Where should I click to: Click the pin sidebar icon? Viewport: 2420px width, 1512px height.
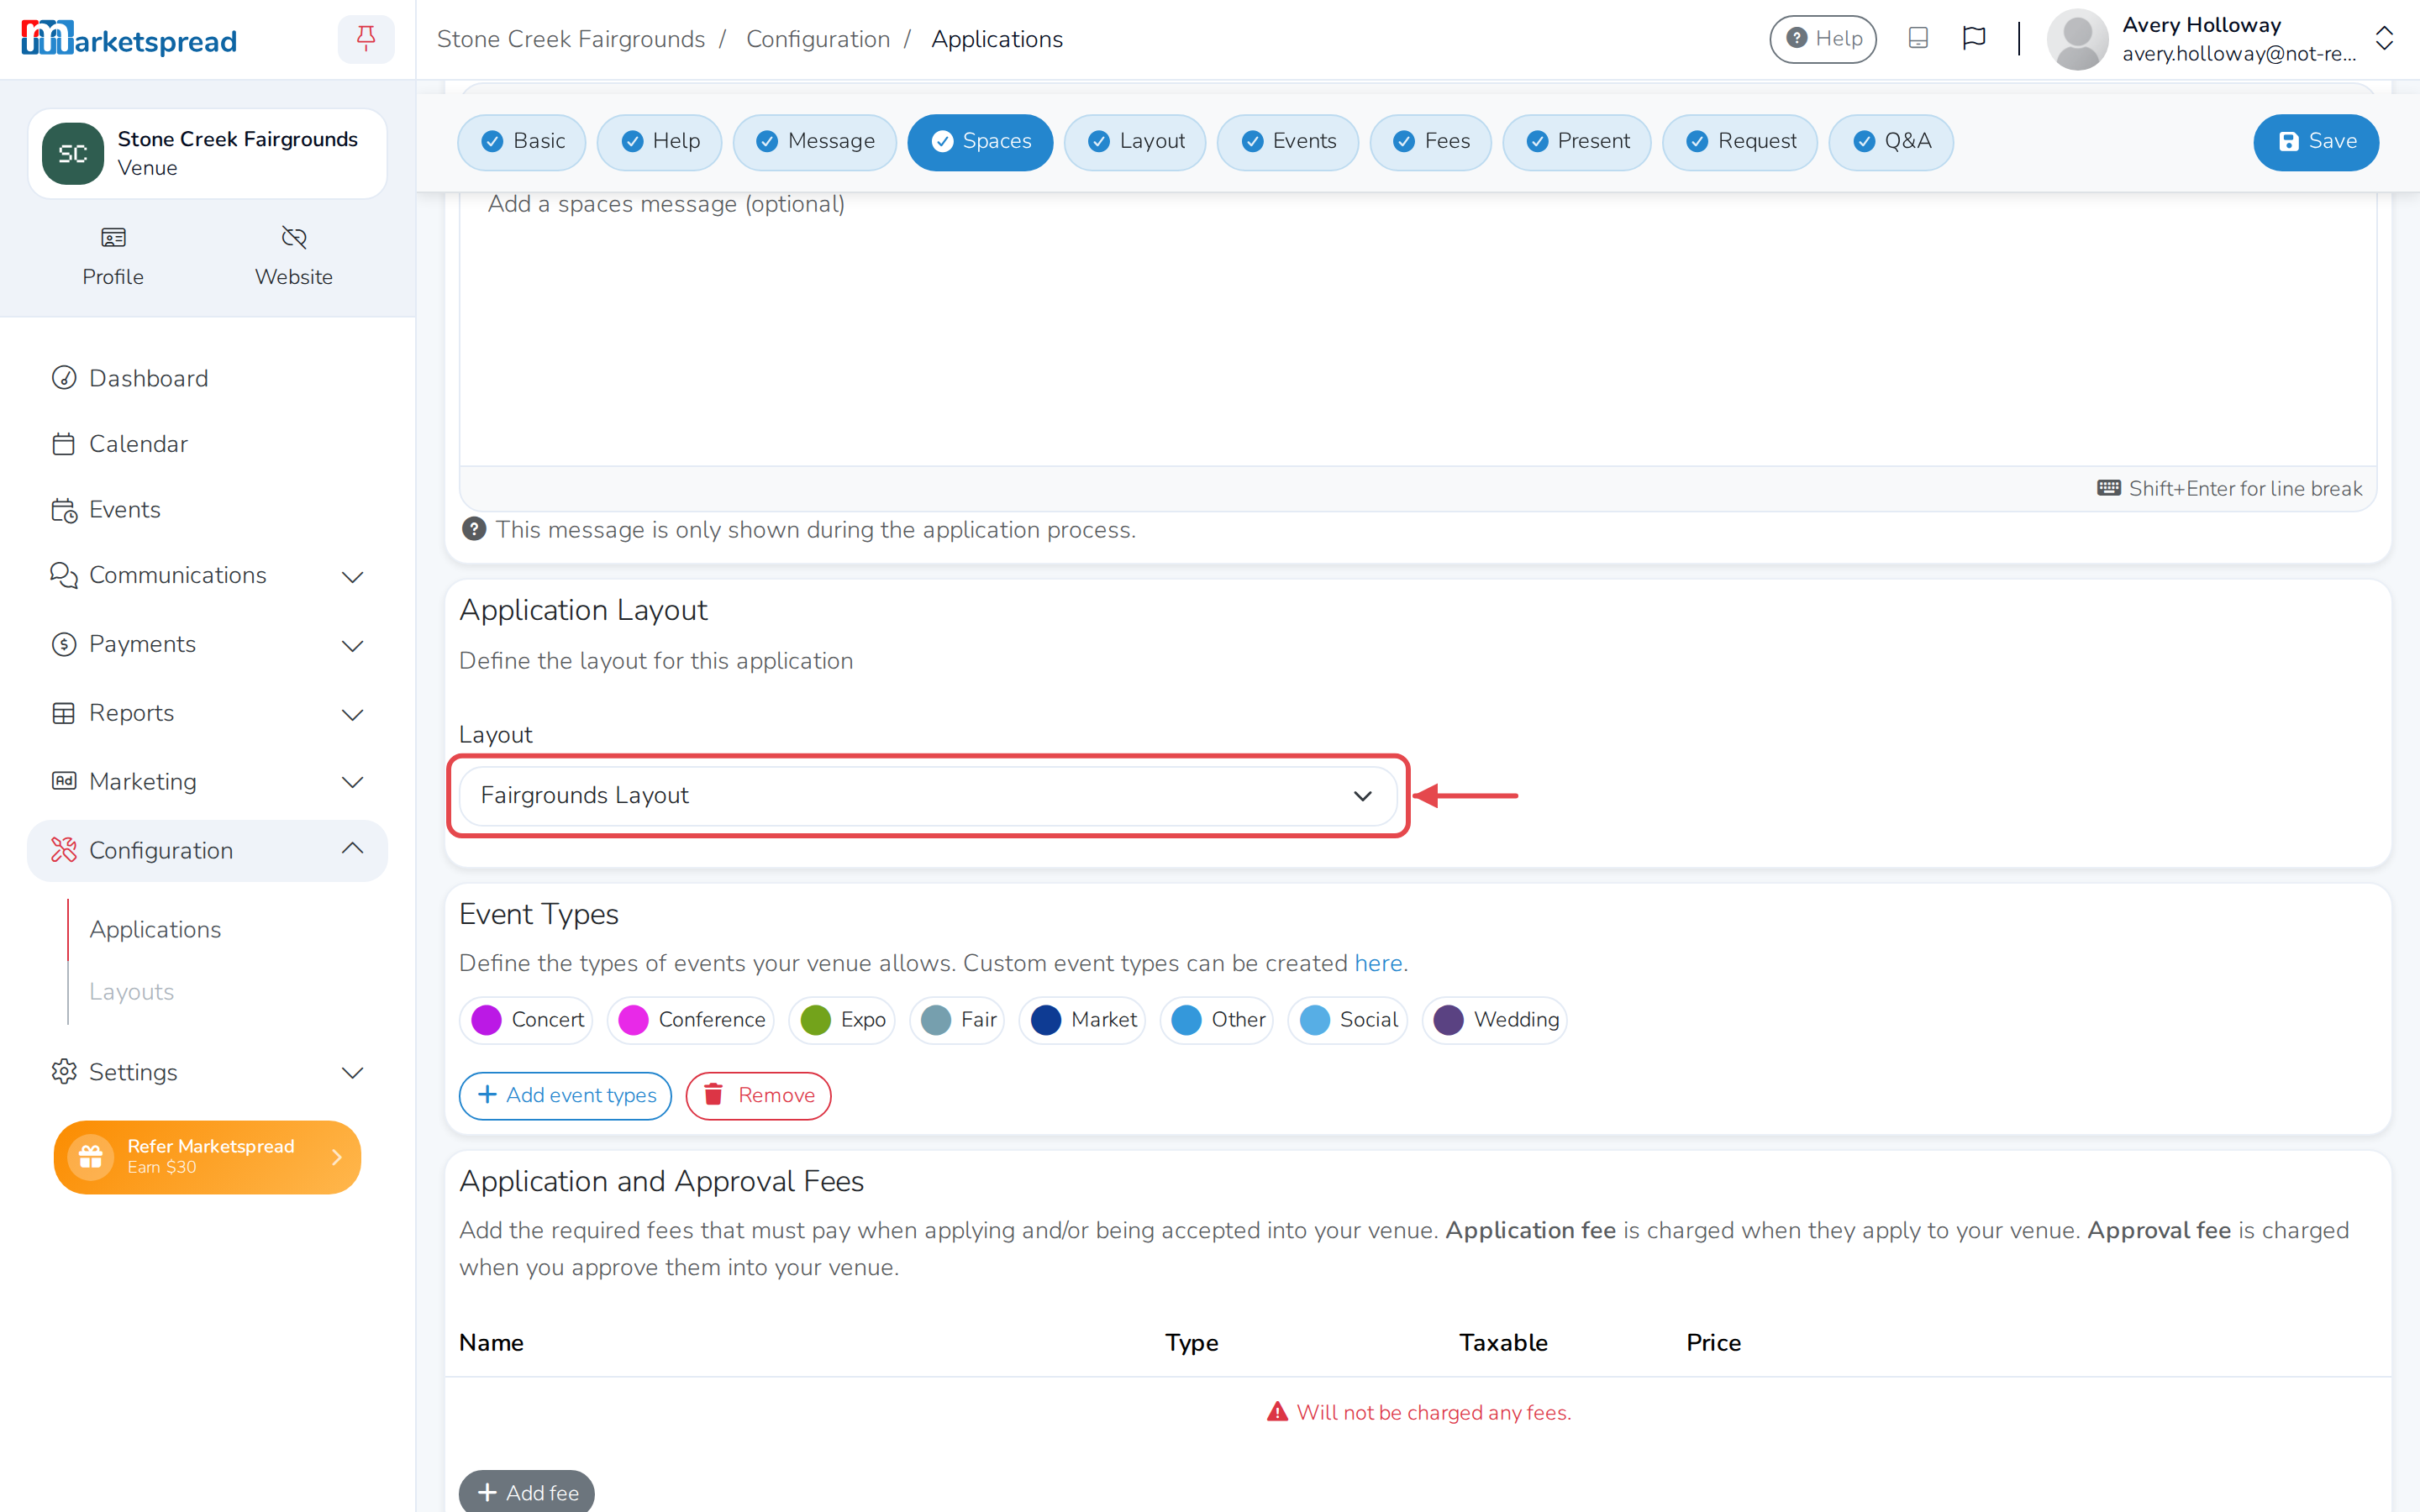pos(366,39)
